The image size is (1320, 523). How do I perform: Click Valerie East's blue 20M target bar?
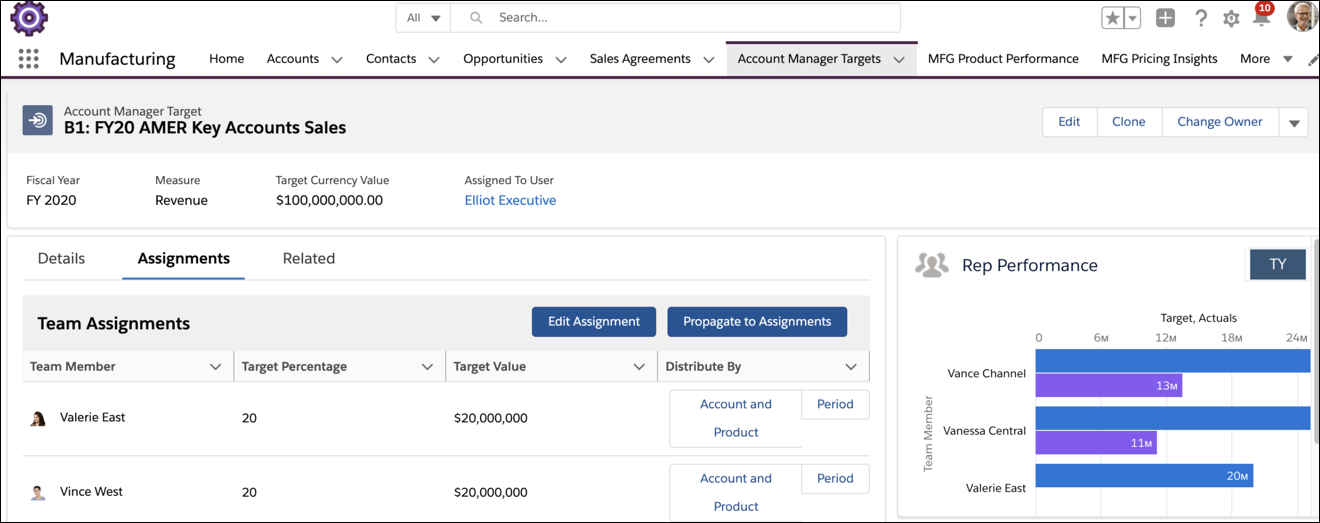tap(1144, 476)
